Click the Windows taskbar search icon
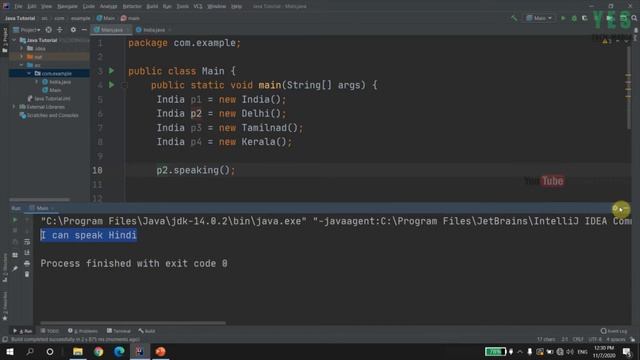The height and width of the screenshot is (360, 640). pos(30,351)
